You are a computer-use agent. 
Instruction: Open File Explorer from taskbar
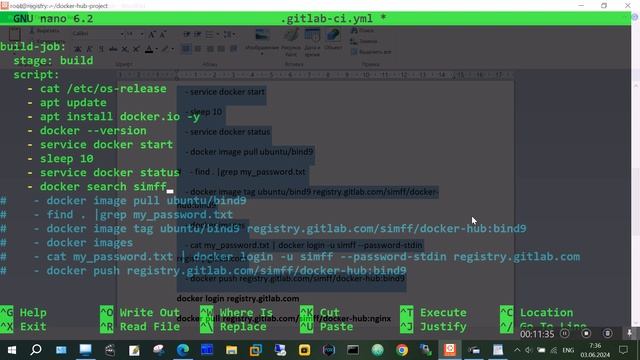tap(231, 350)
